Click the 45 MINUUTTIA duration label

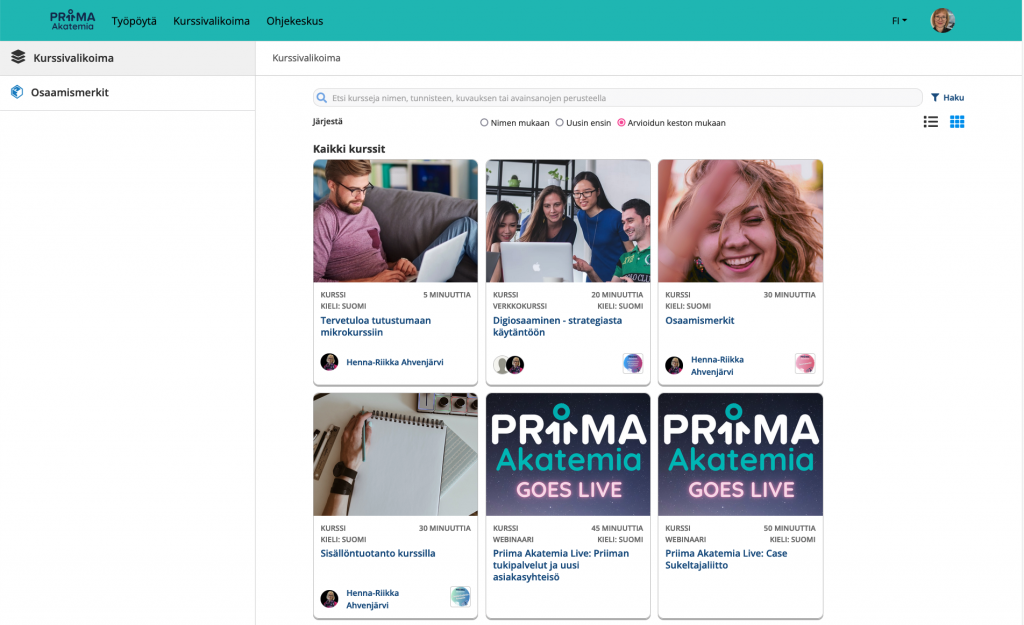click(x=617, y=528)
